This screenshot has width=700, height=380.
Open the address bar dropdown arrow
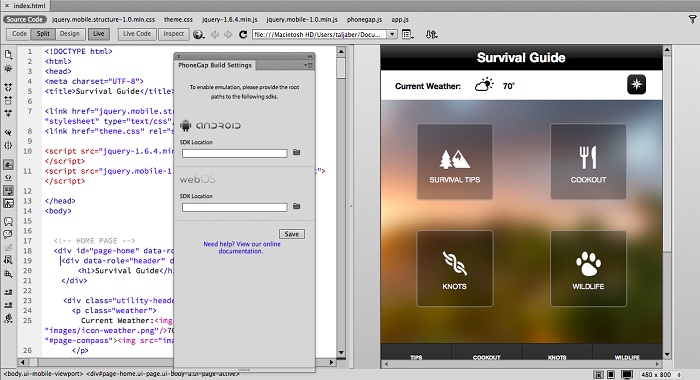pos(392,34)
